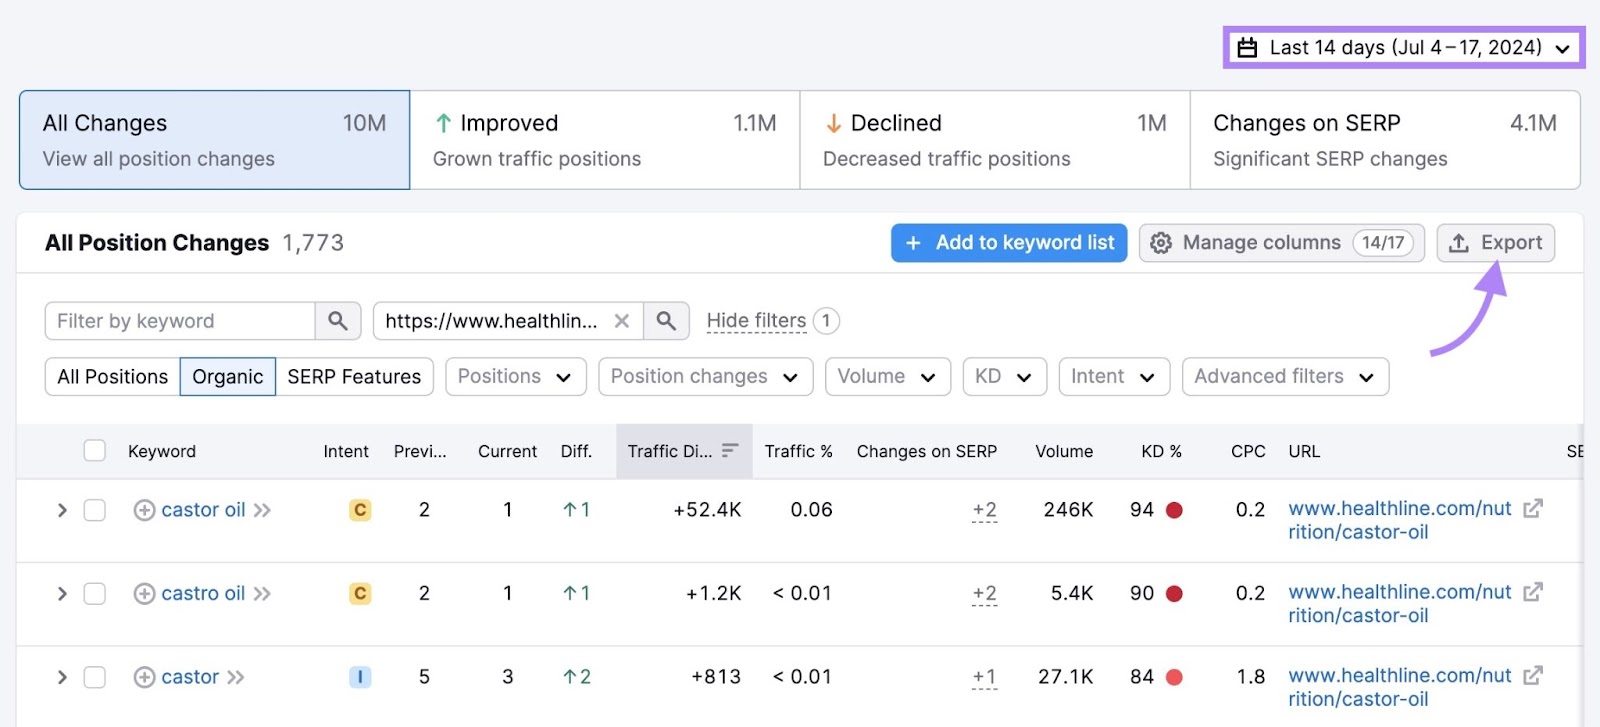Image resolution: width=1600 pixels, height=727 pixels.
Task: Click the double-arrow icon next to castor keyword
Action: coord(236,677)
